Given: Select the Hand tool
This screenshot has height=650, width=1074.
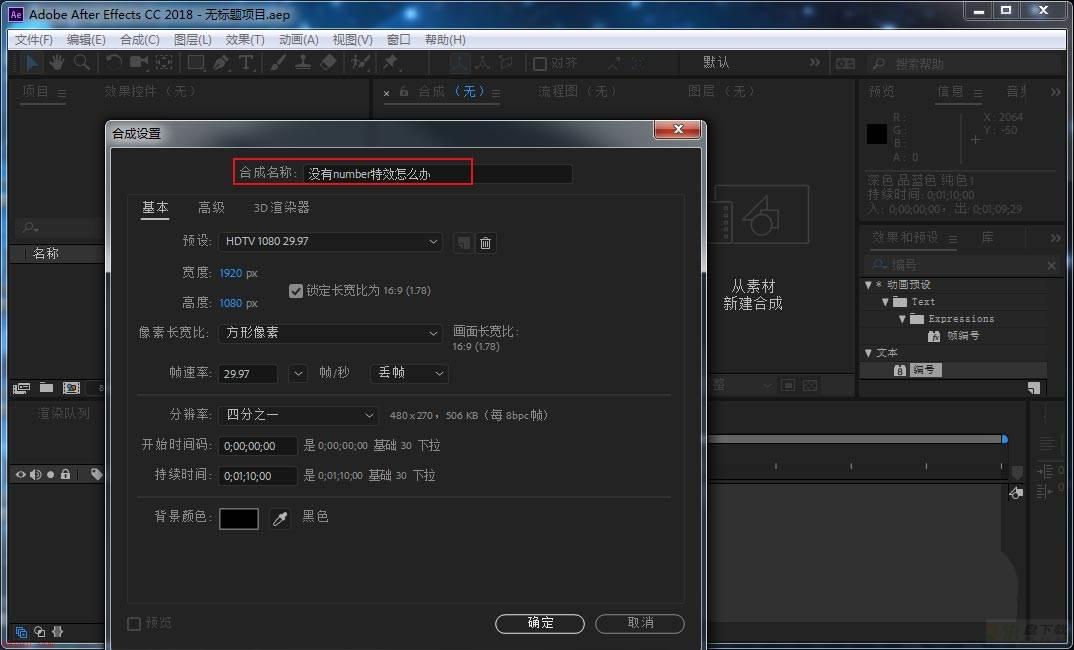Looking at the screenshot, I should coord(57,63).
